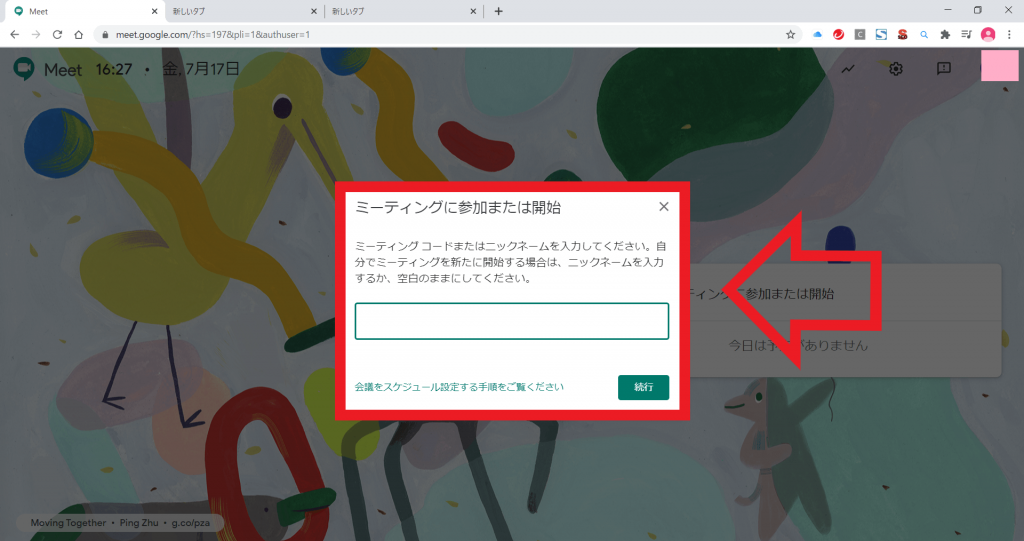Click the address bar URL
This screenshot has height=541, width=1024.
click(x=213, y=35)
